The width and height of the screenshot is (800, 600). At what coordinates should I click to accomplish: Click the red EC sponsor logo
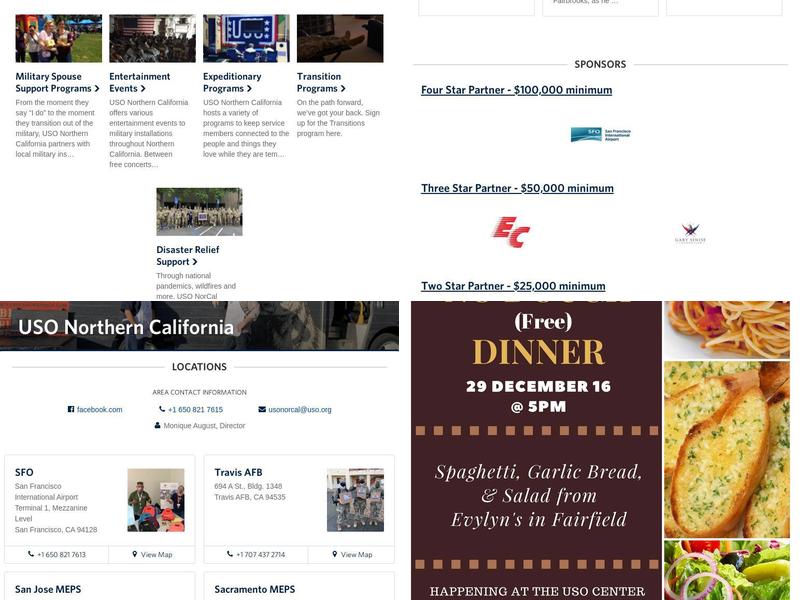pos(511,232)
